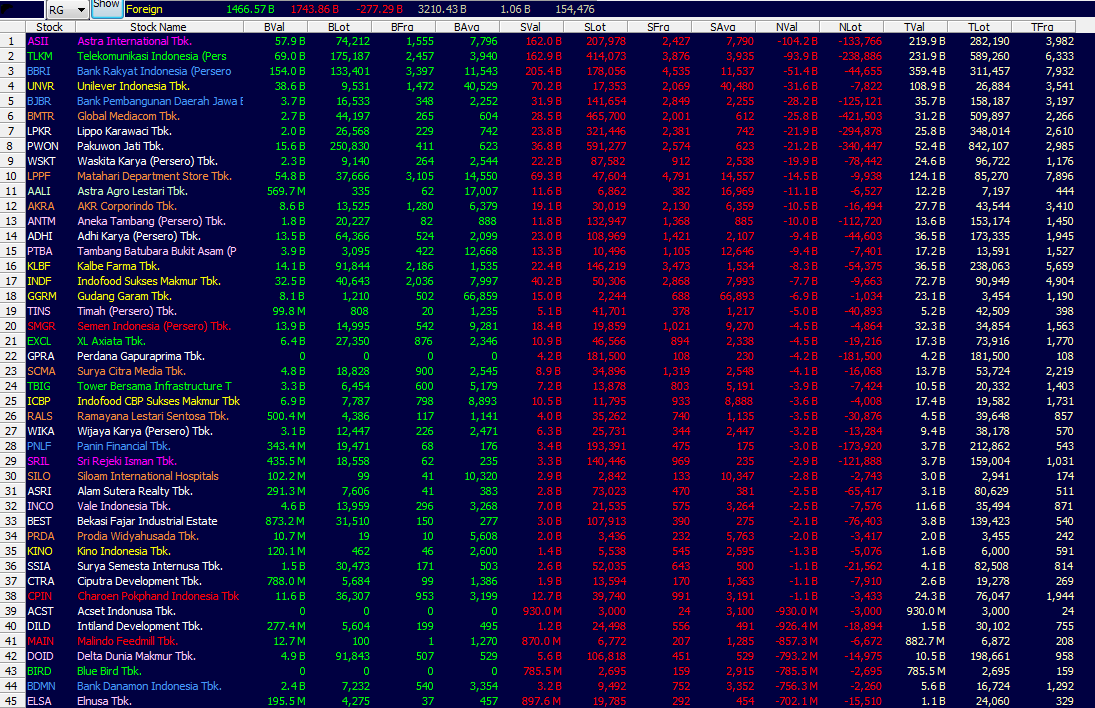Sort by the SLot column header

pyautogui.click(x=595, y=27)
